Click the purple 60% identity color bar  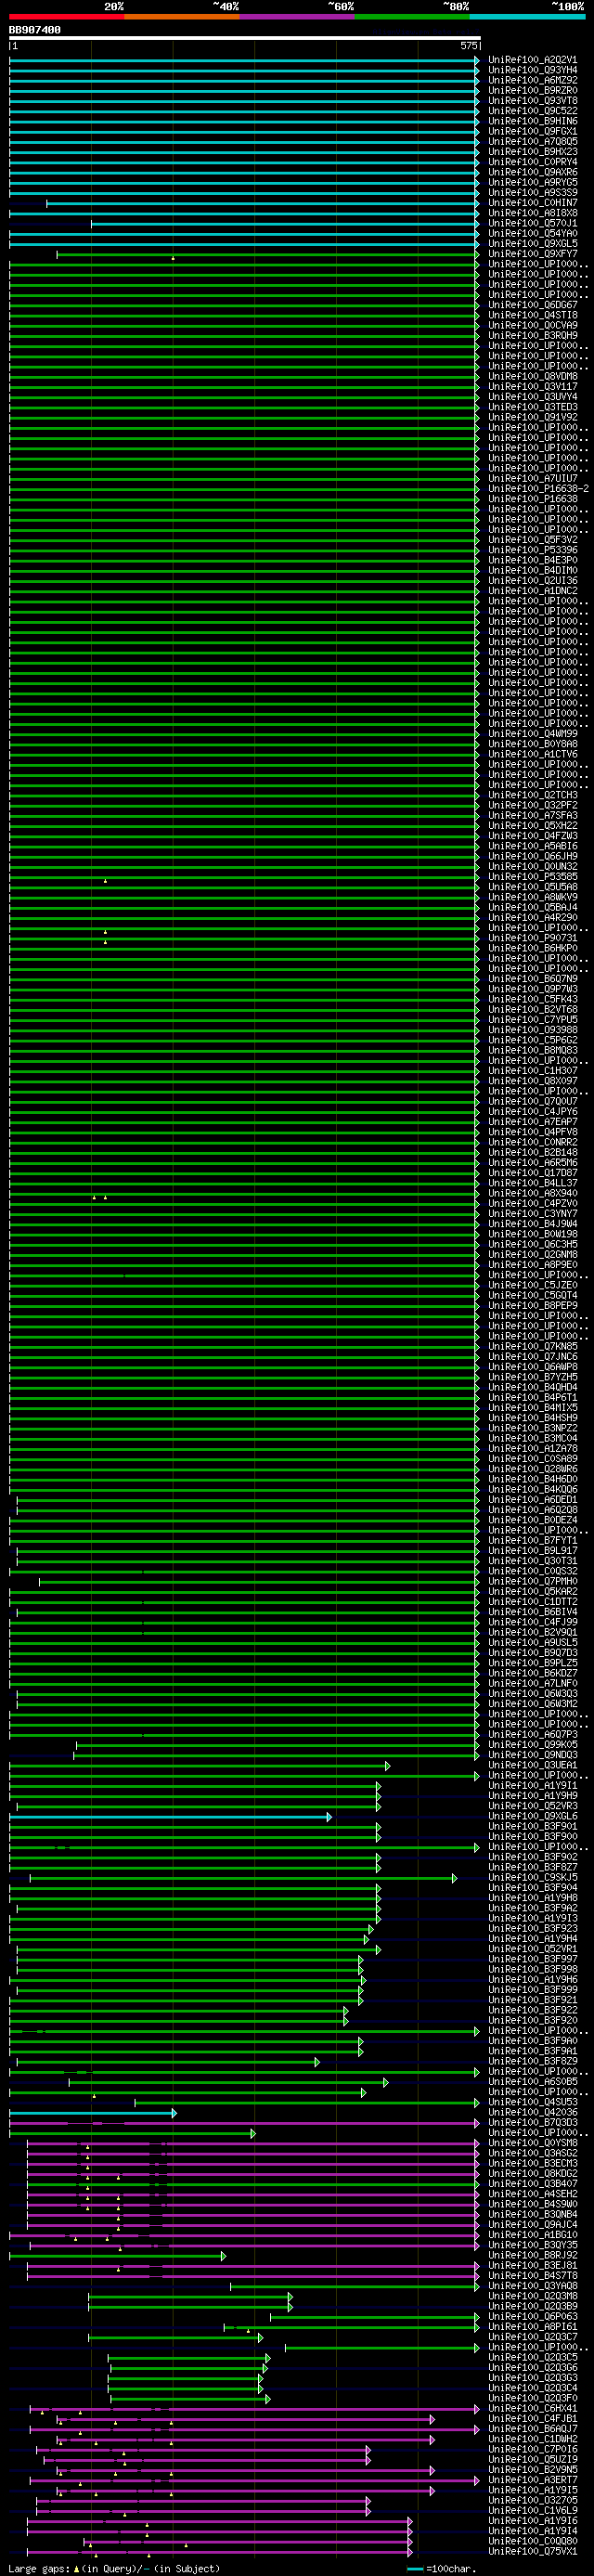297,16
